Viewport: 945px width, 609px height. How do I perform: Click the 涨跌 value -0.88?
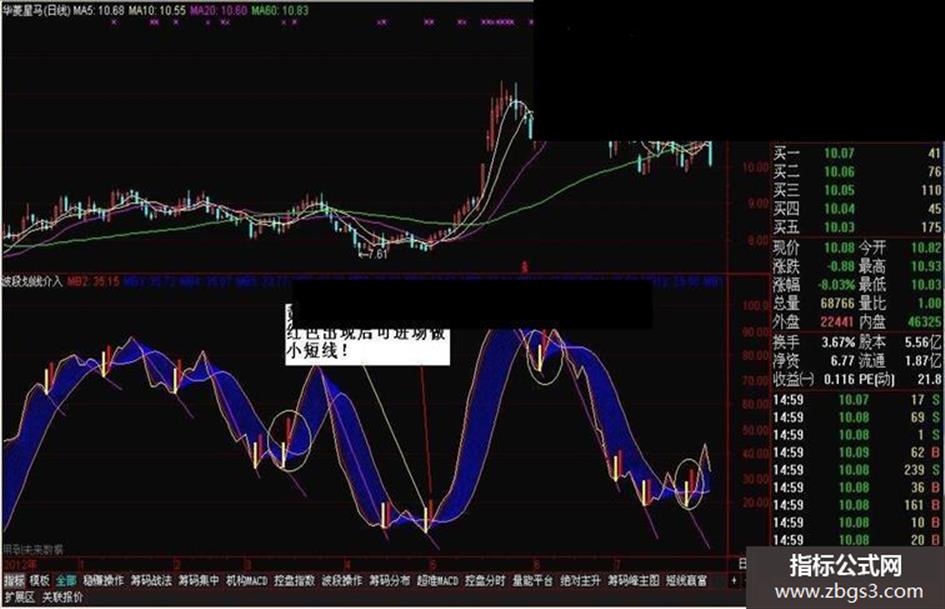[x=839, y=266]
